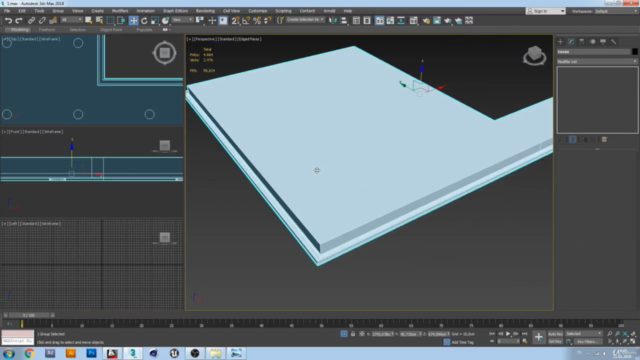Open the Create Selection Set dropdown

[305, 20]
